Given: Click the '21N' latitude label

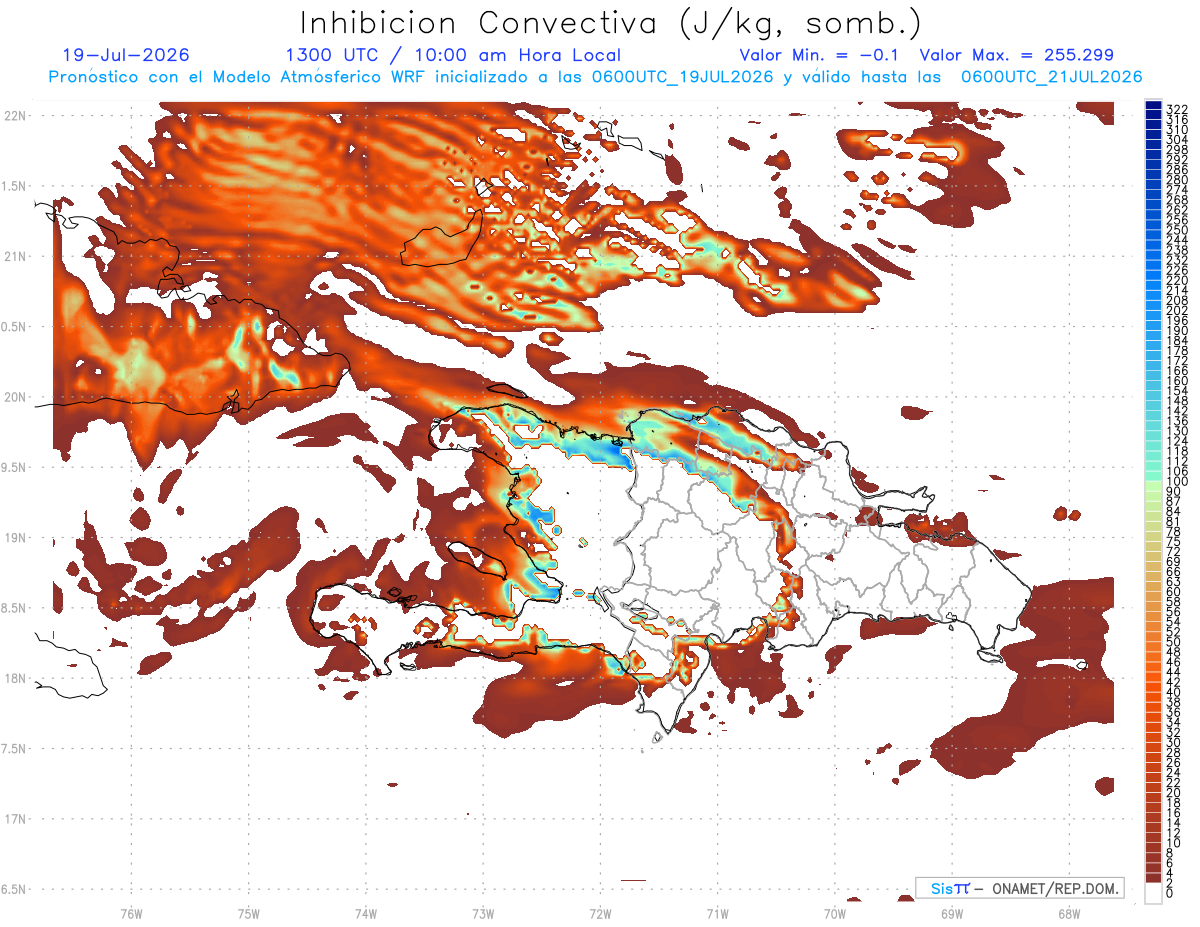Looking at the screenshot, I should (x=13, y=257).
